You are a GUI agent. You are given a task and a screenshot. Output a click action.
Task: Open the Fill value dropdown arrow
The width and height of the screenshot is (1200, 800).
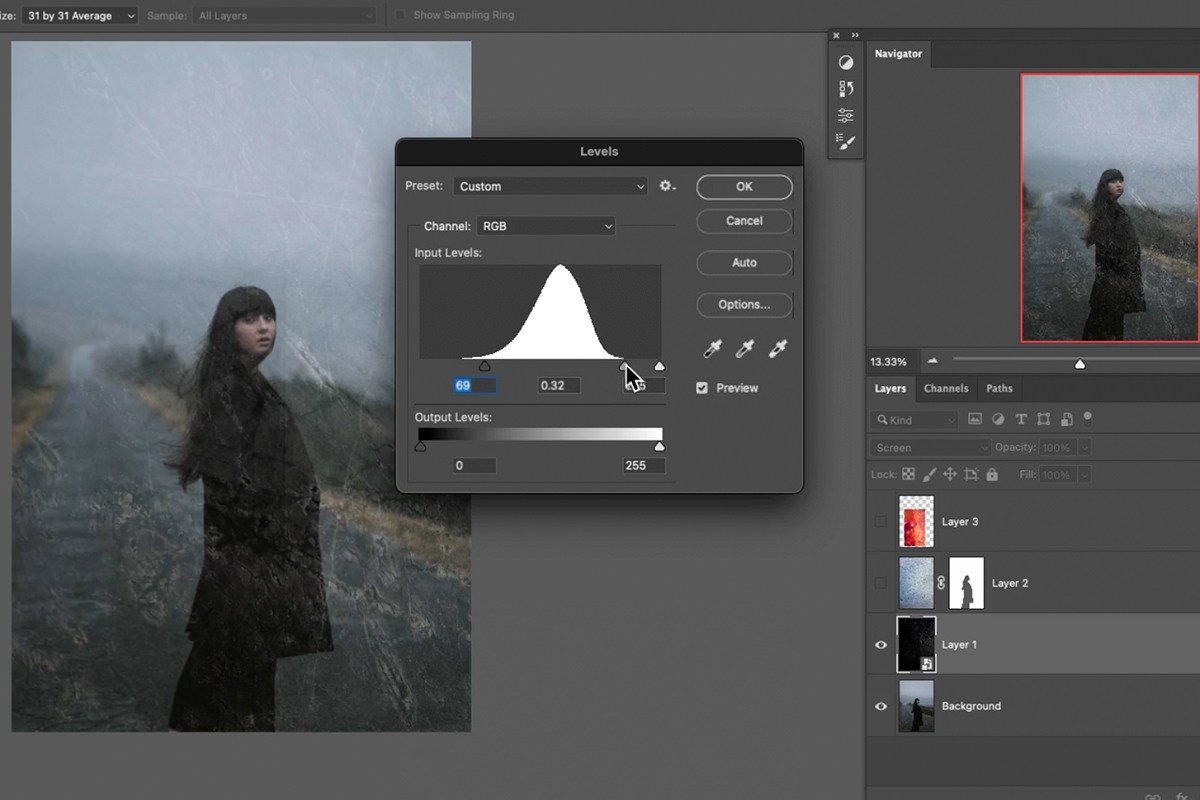click(x=1084, y=475)
